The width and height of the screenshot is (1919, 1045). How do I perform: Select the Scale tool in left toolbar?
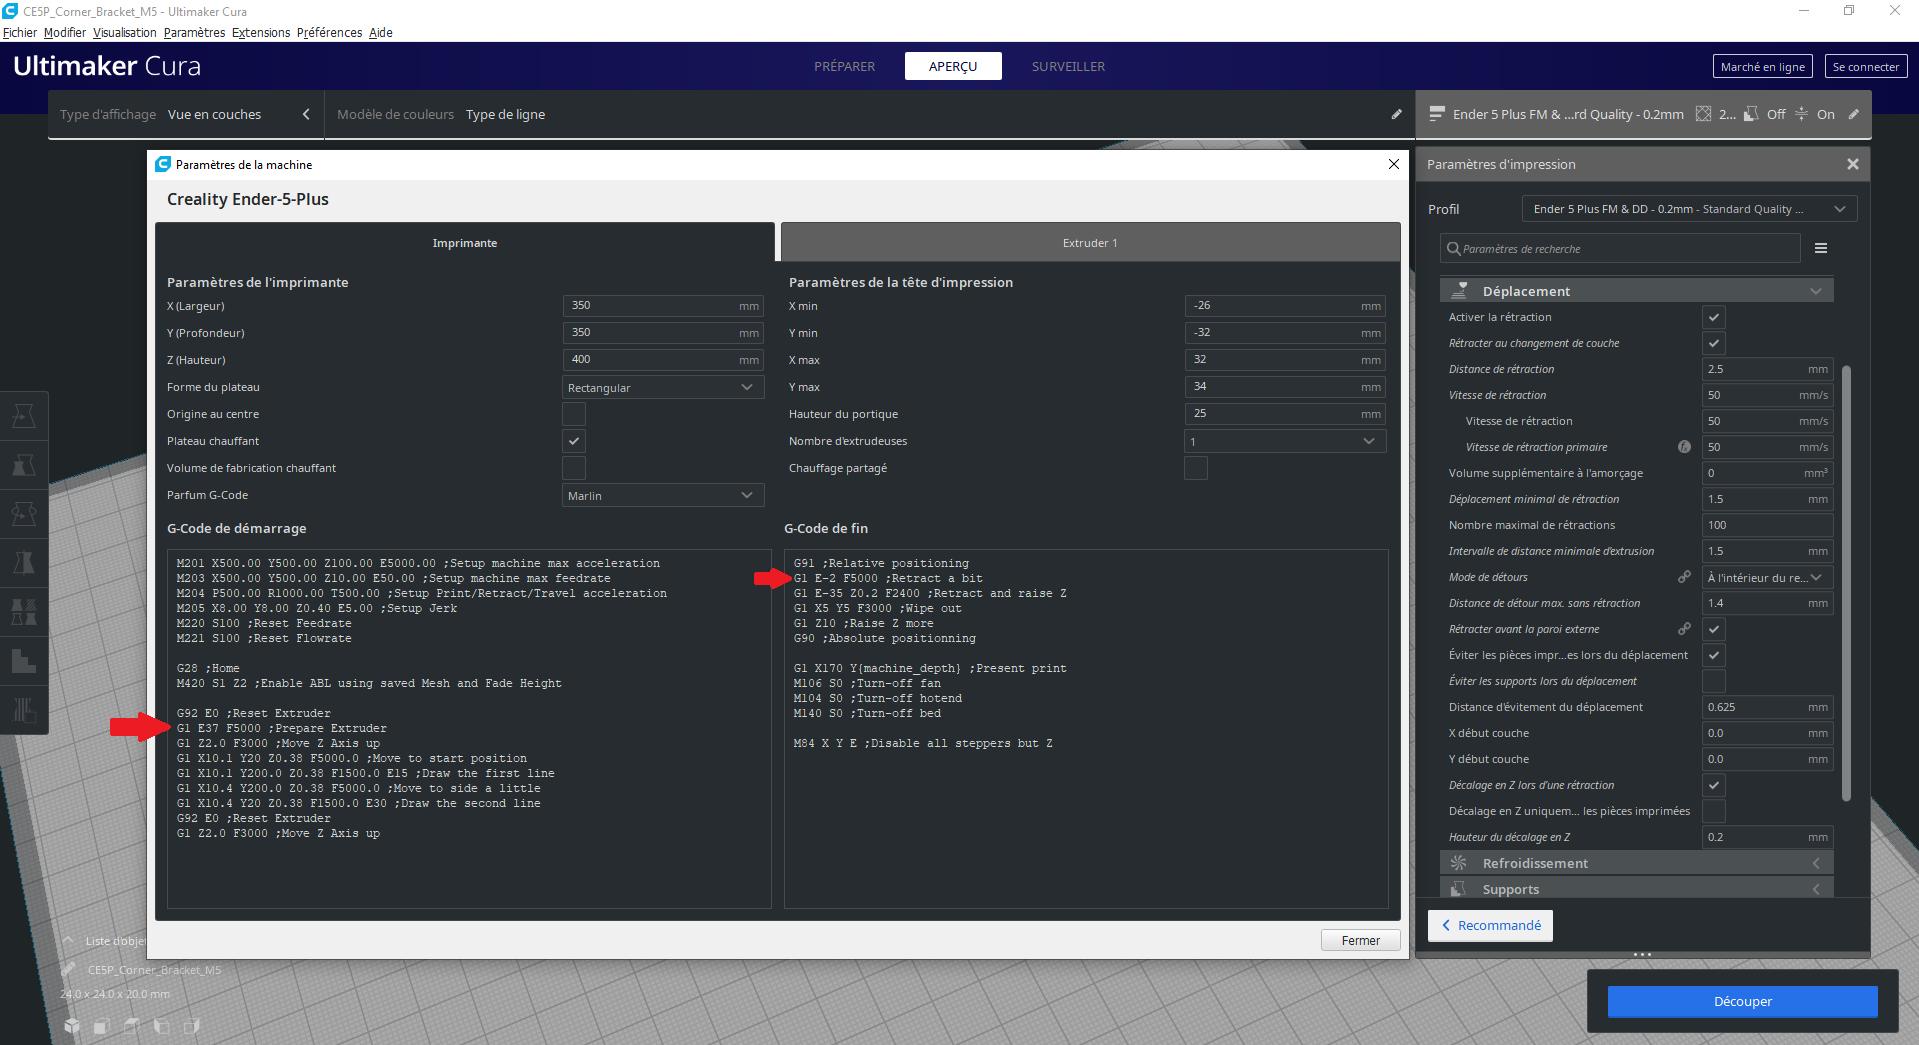(24, 464)
